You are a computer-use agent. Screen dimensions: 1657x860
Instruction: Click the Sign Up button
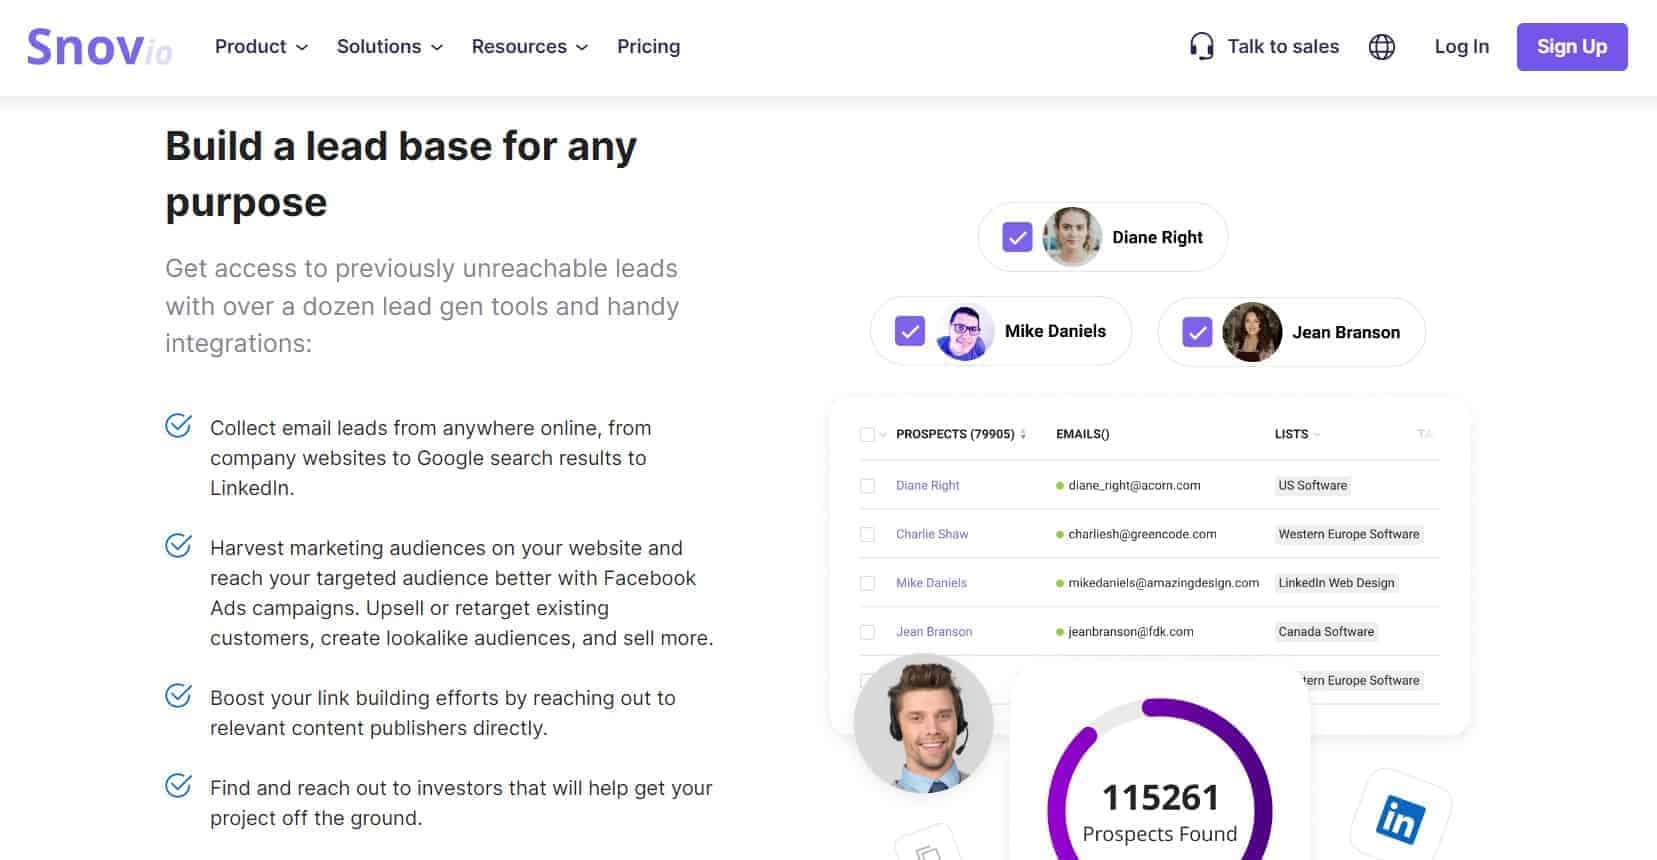point(1572,47)
